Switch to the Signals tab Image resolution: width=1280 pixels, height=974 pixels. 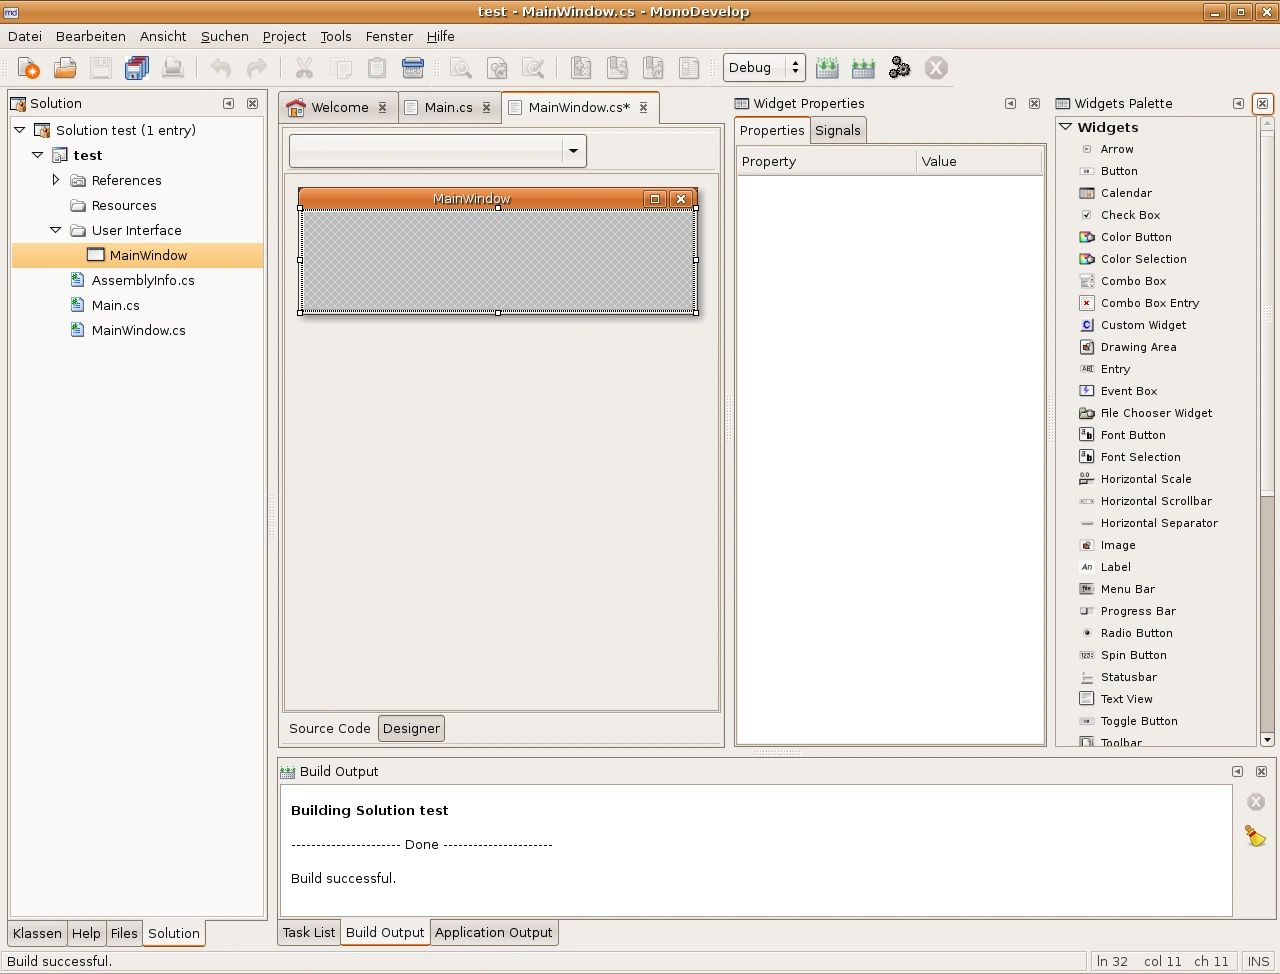(x=837, y=130)
